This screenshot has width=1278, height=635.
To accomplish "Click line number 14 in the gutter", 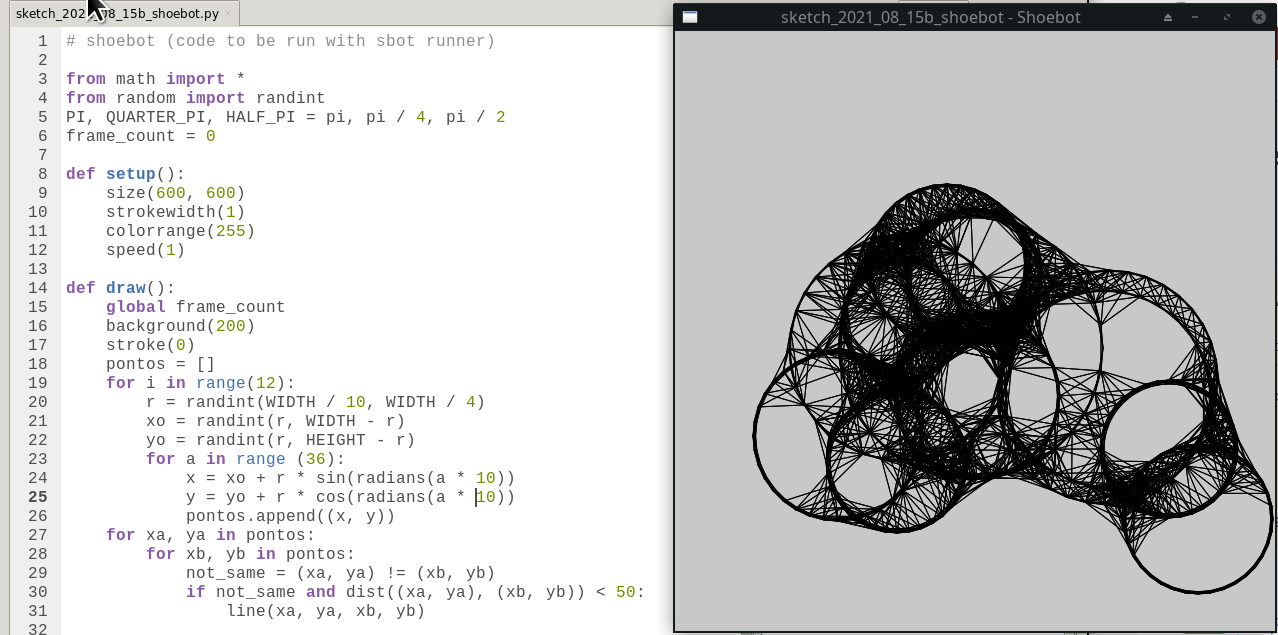I will click(x=37, y=288).
